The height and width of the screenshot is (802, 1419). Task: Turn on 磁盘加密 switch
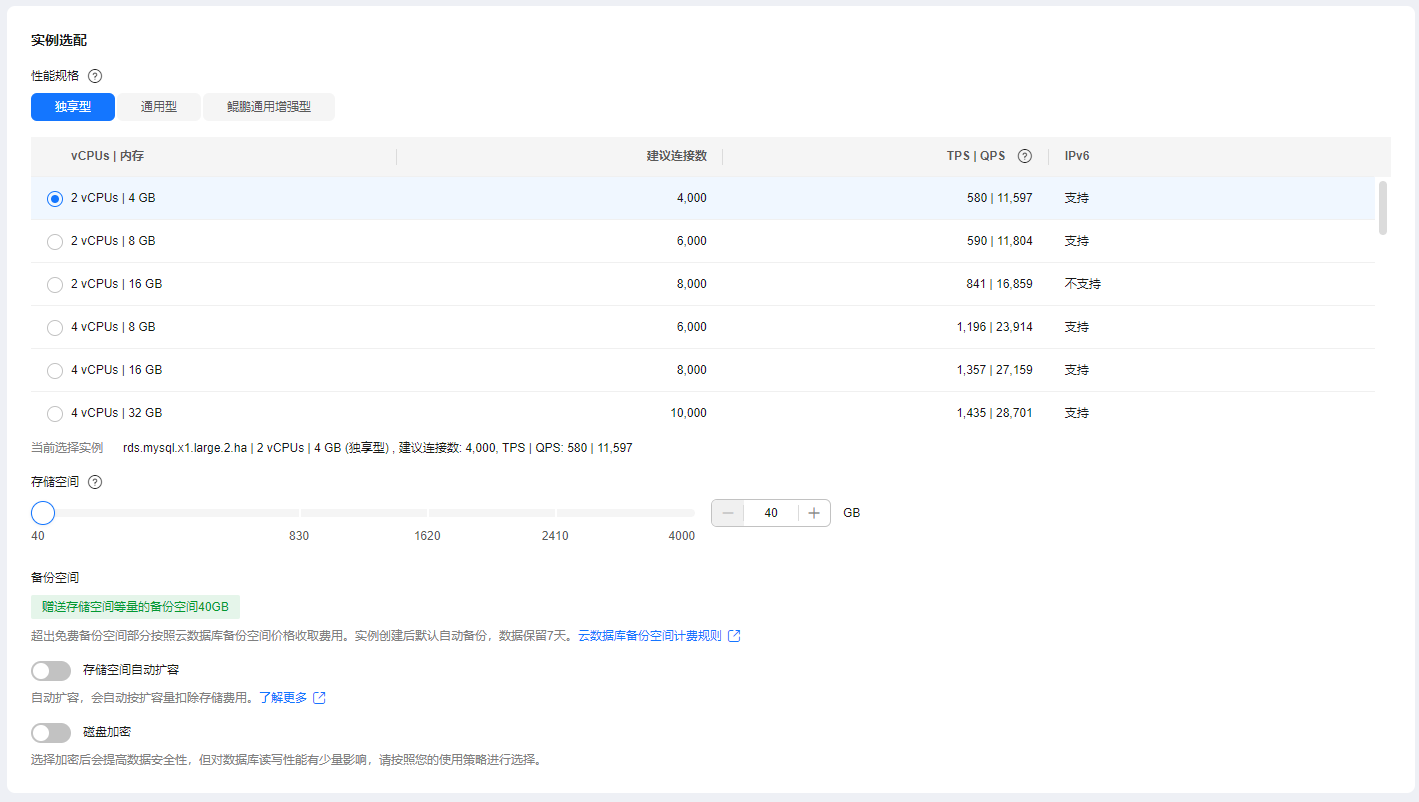[x=51, y=733]
